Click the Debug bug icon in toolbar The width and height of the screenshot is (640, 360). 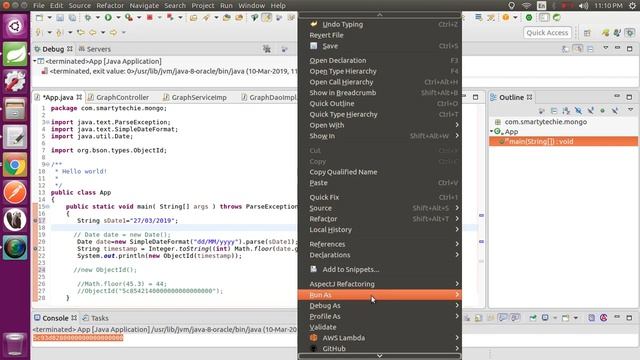(x=88, y=18)
